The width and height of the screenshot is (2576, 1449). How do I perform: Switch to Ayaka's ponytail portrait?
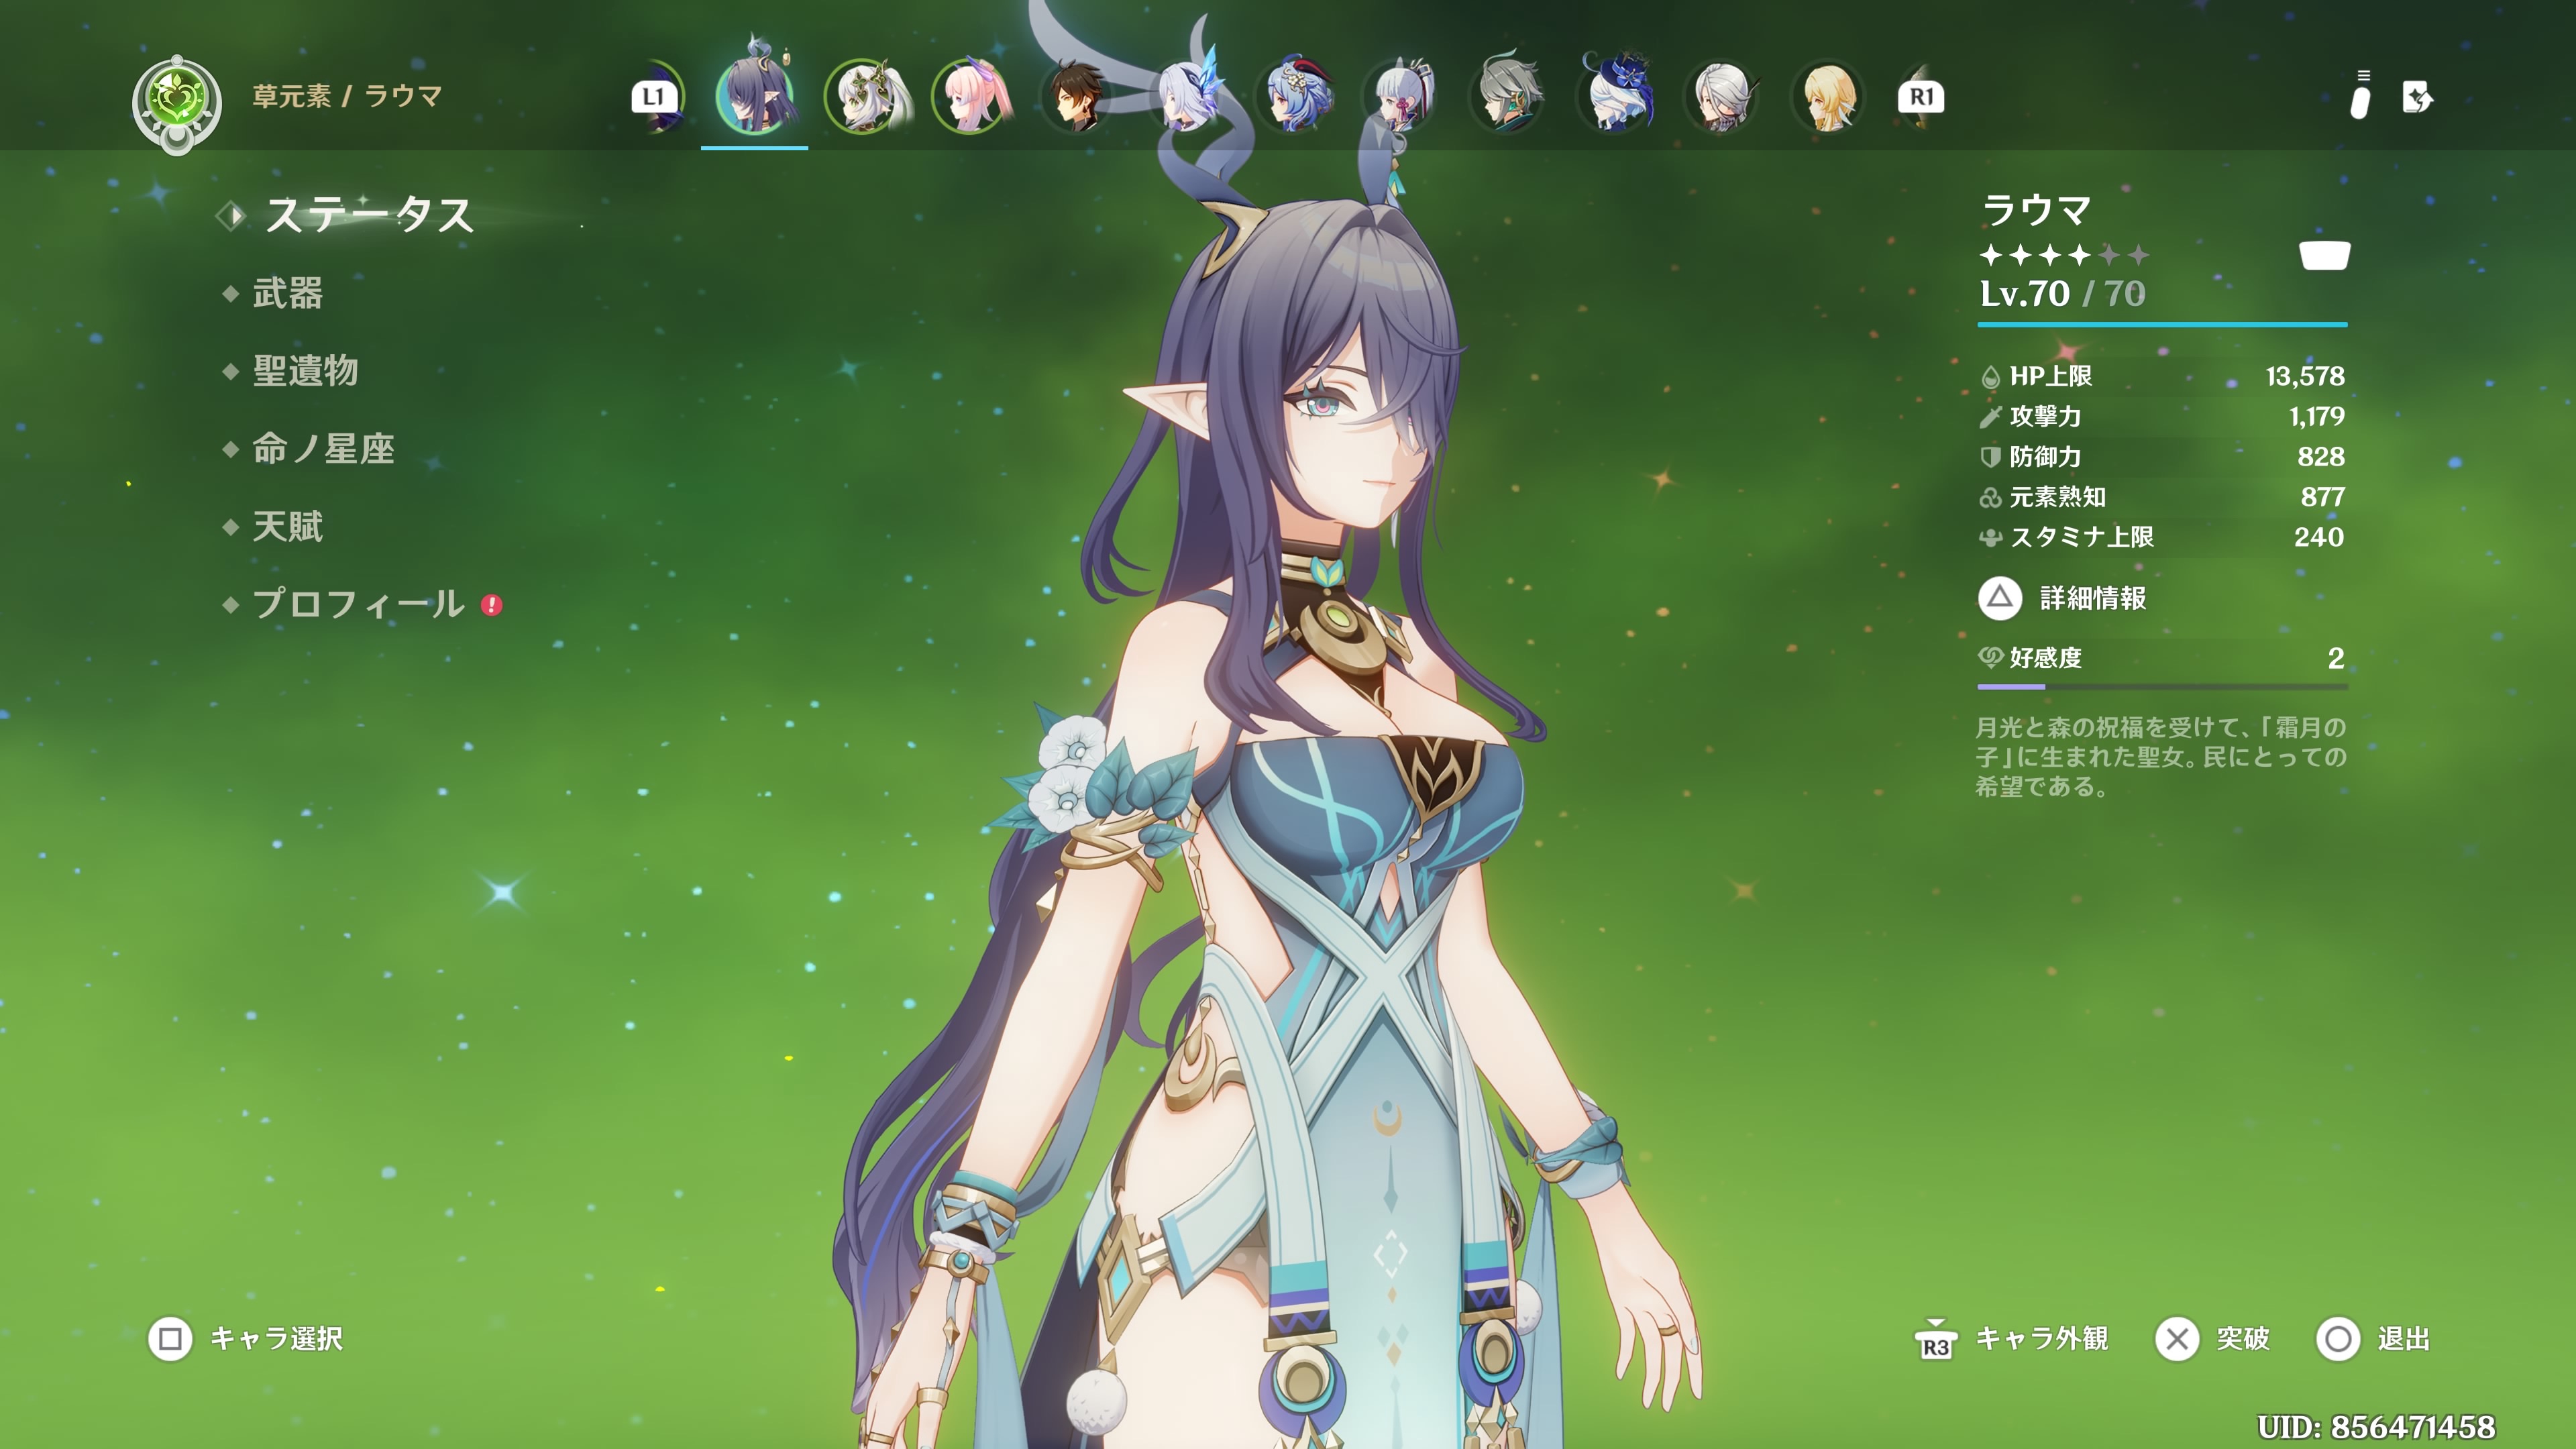click(1401, 96)
